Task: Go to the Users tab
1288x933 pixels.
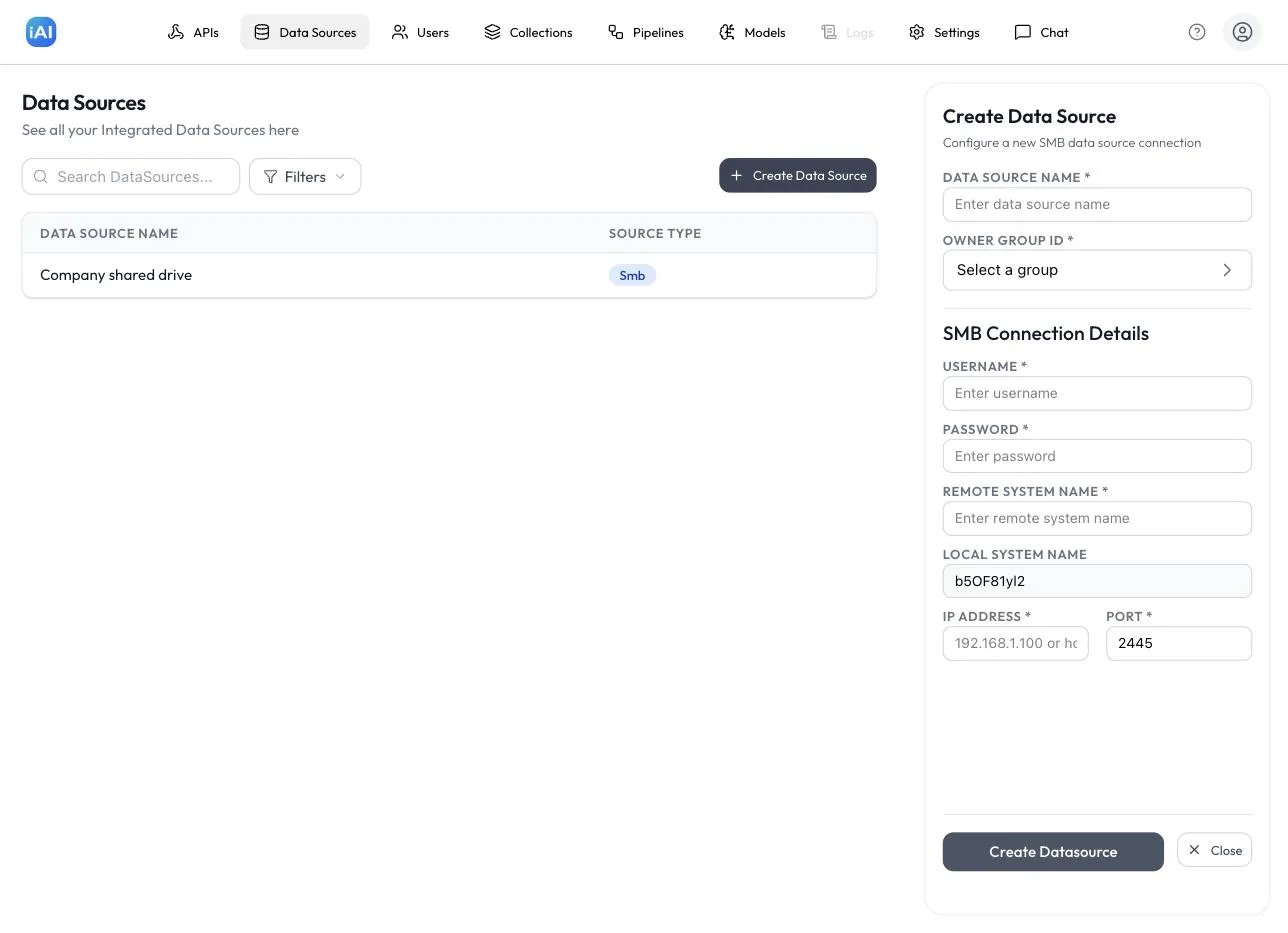Action: pyautogui.click(x=420, y=32)
